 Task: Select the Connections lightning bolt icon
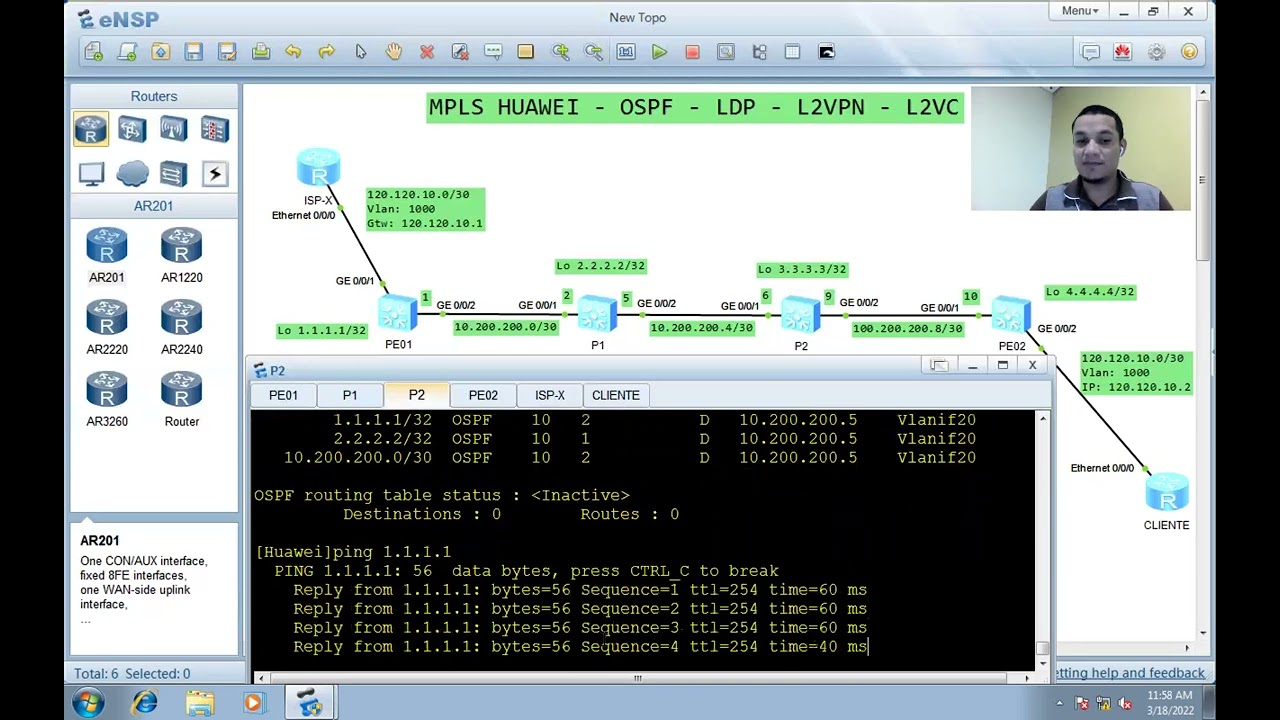(214, 174)
